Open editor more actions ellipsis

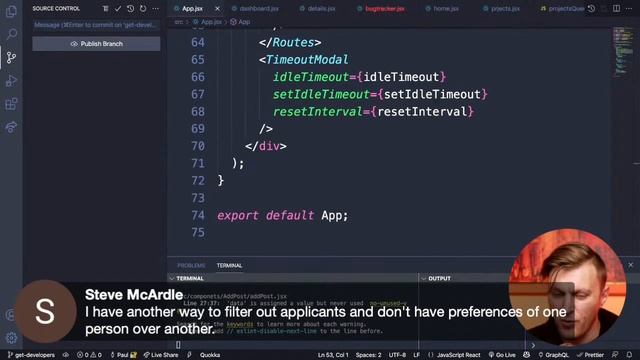[629, 9]
